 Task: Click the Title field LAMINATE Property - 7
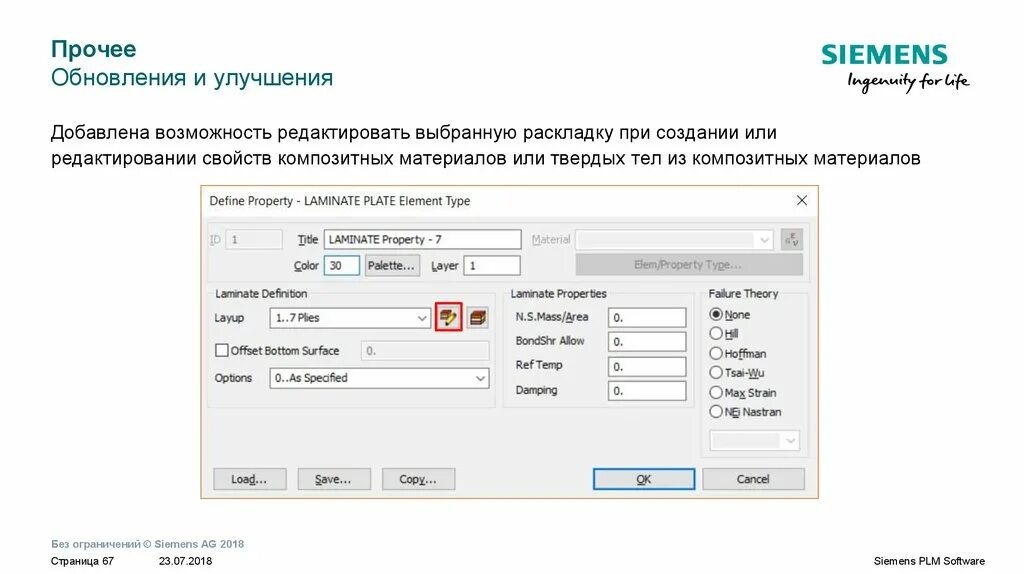point(423,240)
